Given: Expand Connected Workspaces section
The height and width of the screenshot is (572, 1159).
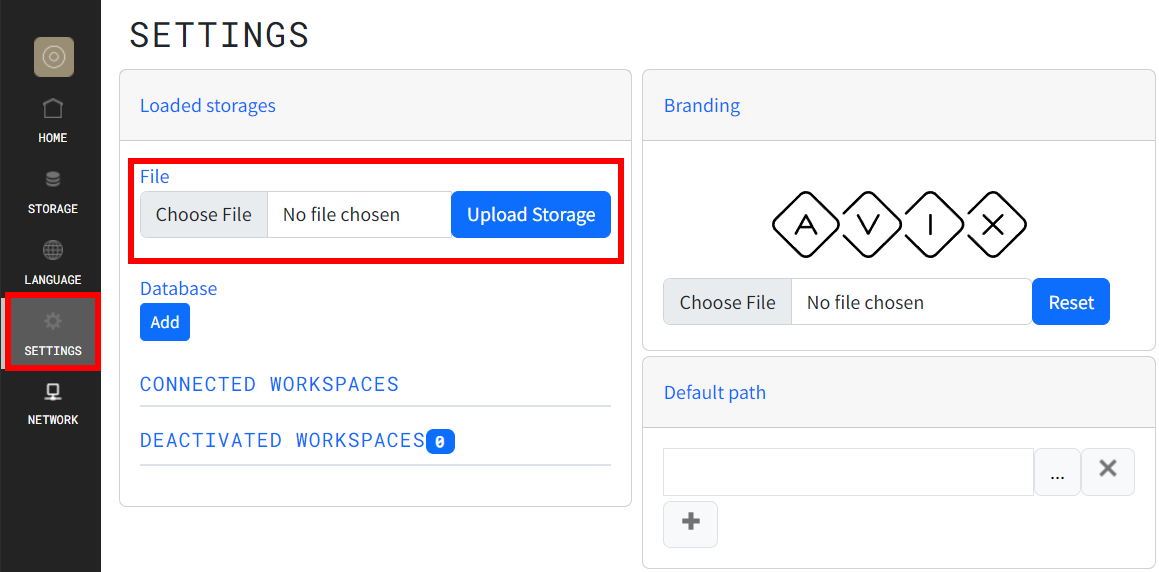Looking at the screenshot, I should 269,384.
